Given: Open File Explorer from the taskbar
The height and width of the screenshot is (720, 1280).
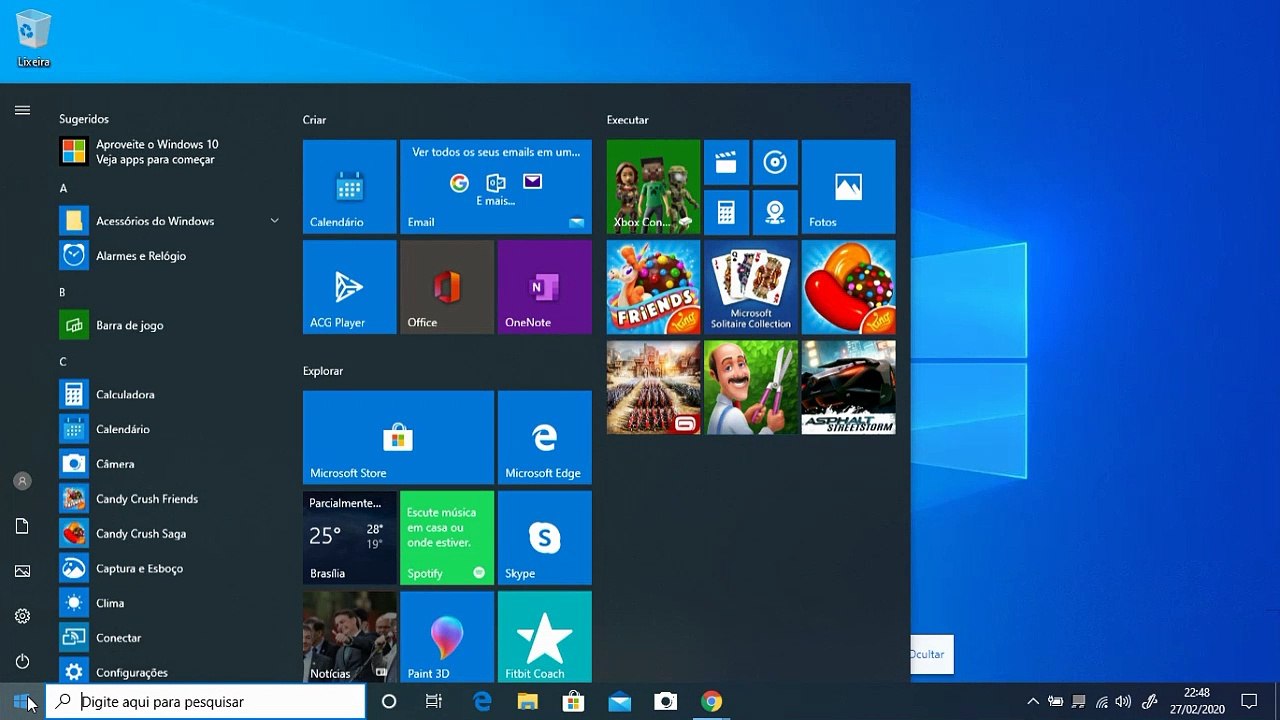Looking at the screenshot, I should tap(528, 702).
